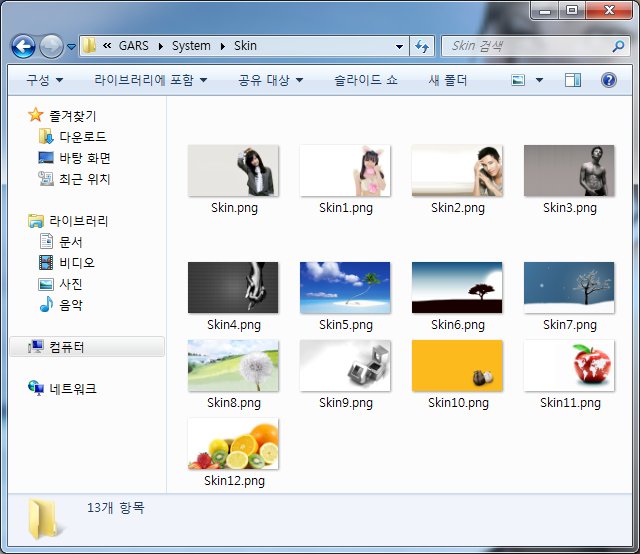Open the 문서 library
The height and width of the screenshot is (554, 640).
tap(71, 242)
